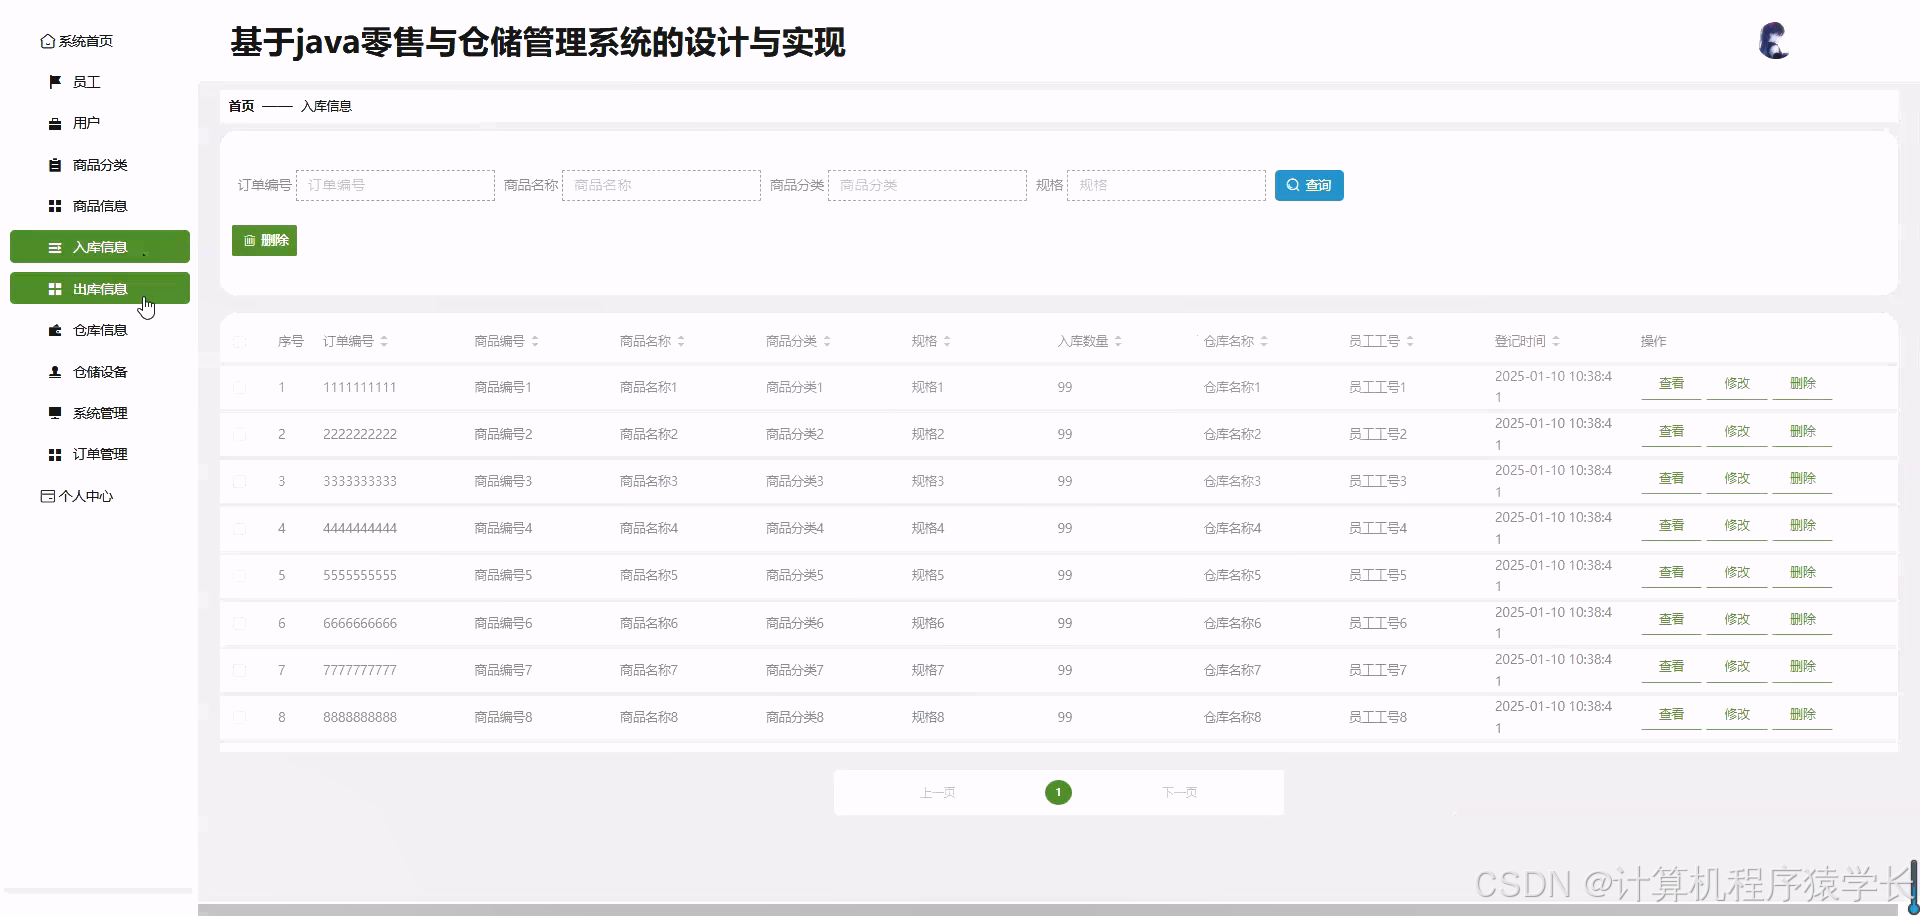The width and height of the screenshot is (1920, 916).
Task: Click 查看 for row 8888888888
Action: [1671, 715]
